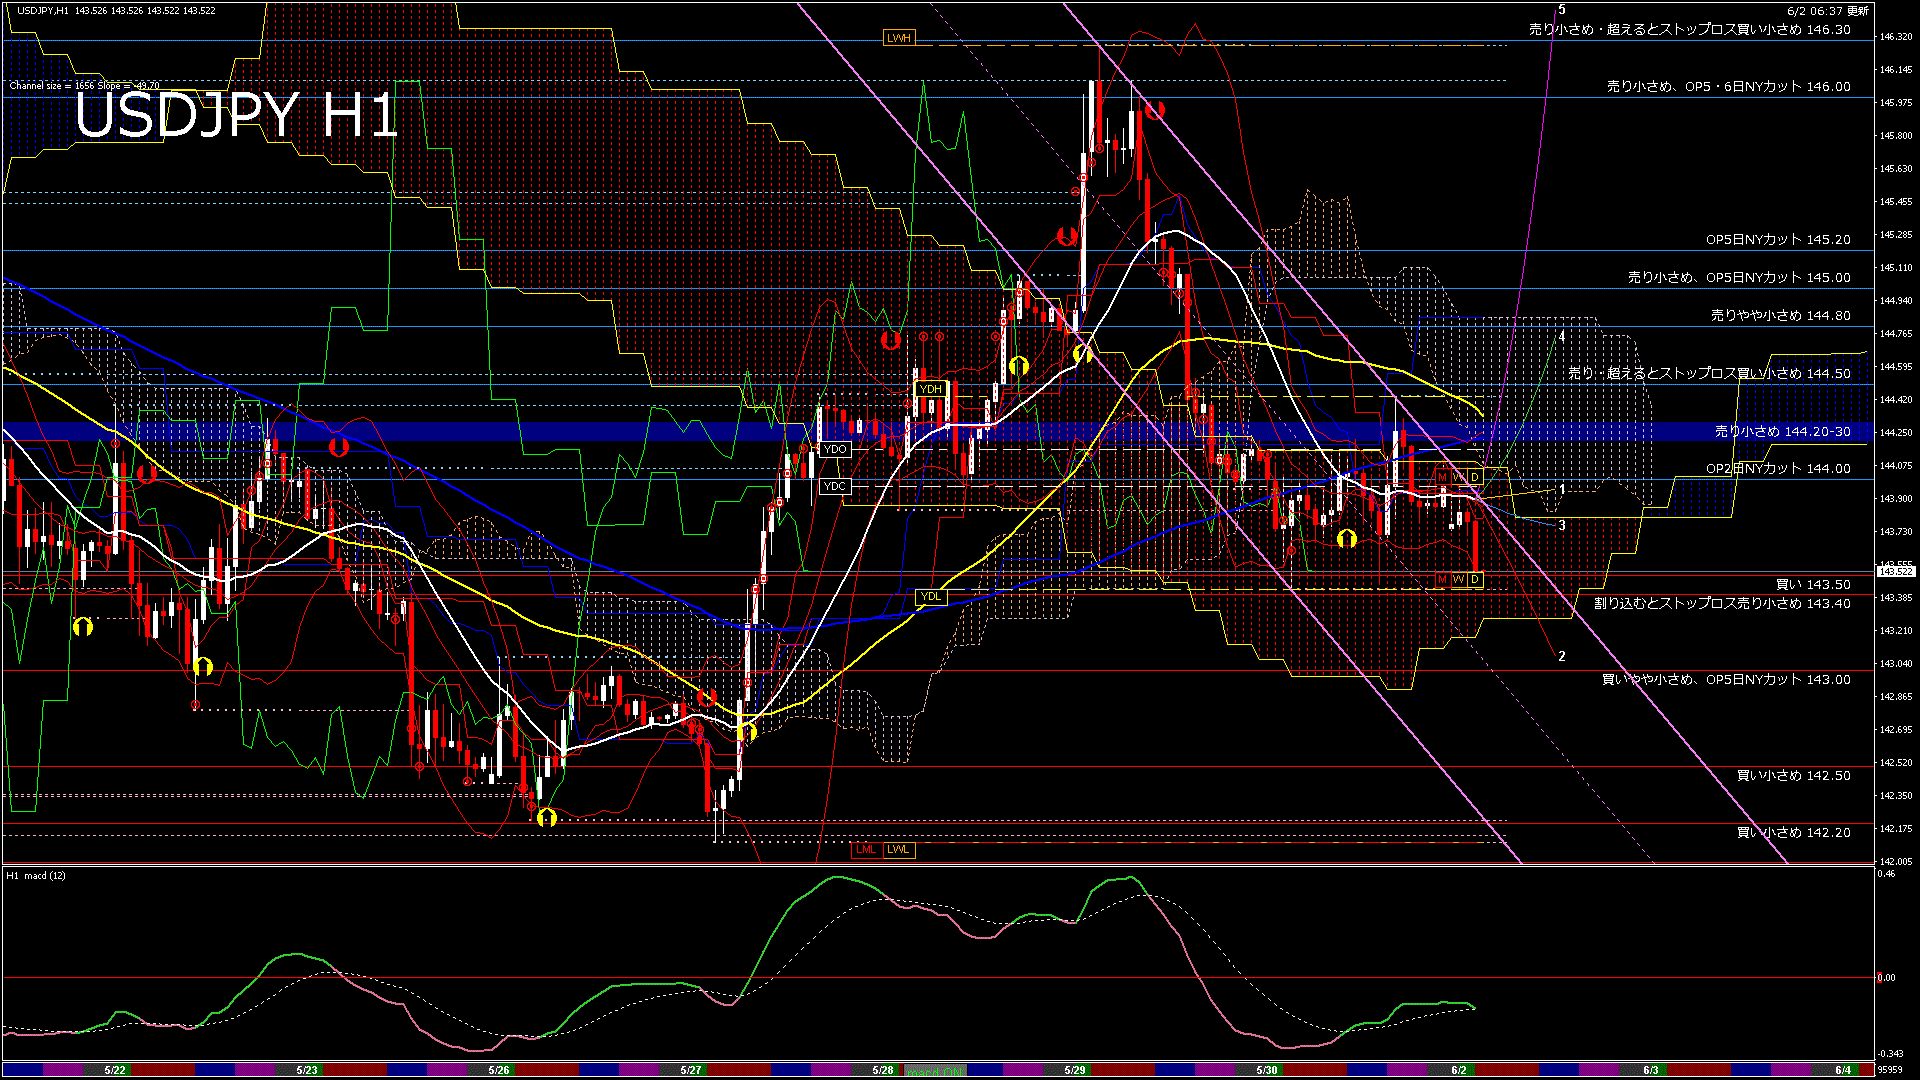Click the 'Channel size = 1656 Slope' info text

point(84,86)
